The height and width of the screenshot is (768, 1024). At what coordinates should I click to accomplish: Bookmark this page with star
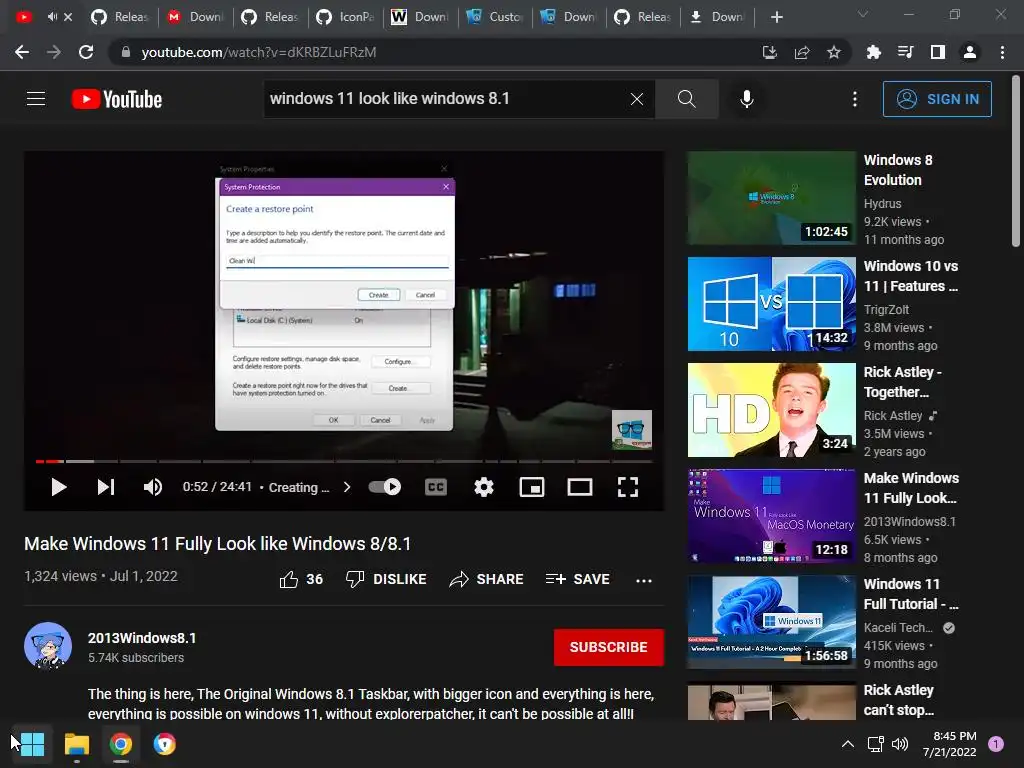[x=833, y=52]
